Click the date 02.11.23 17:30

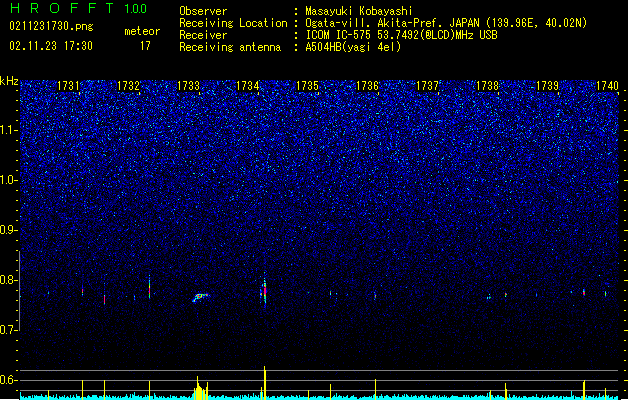pyautogui.click(x=51, y=46)
